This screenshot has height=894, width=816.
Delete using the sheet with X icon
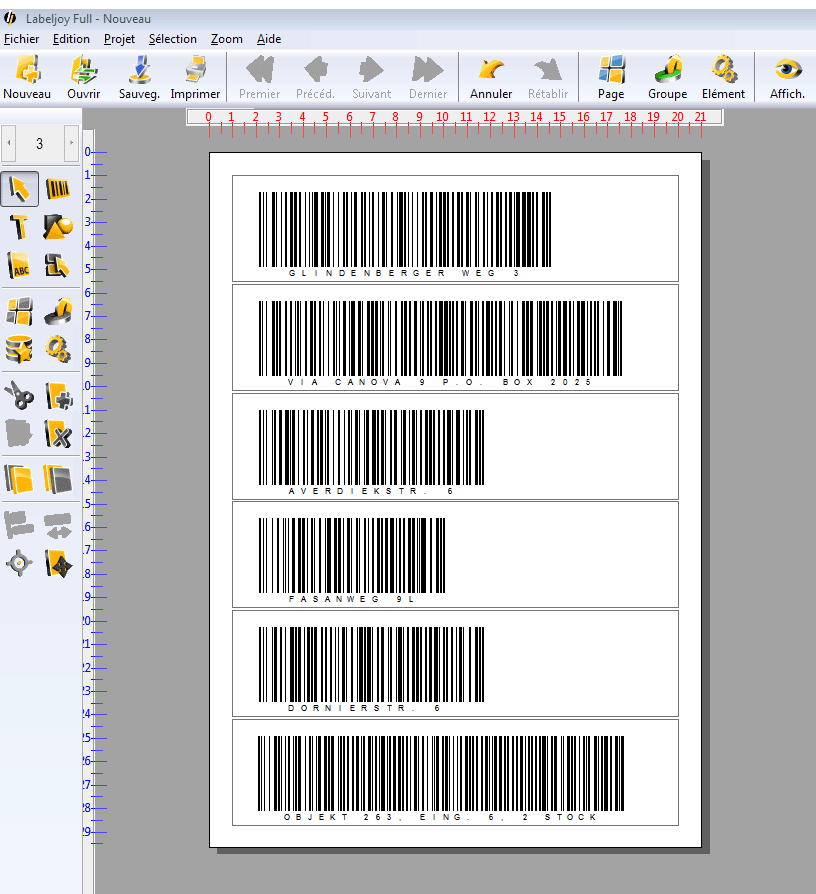click(58, 434)
